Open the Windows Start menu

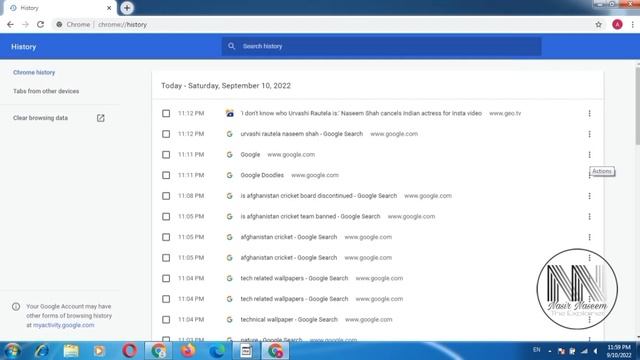[x=12, y=351]
